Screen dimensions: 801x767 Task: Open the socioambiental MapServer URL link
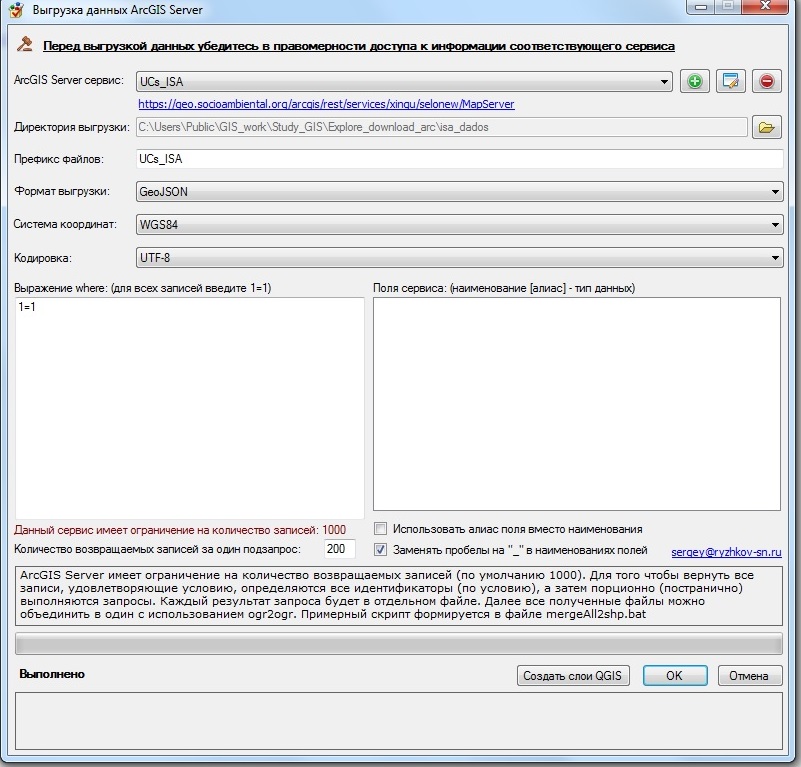[326, 104]
